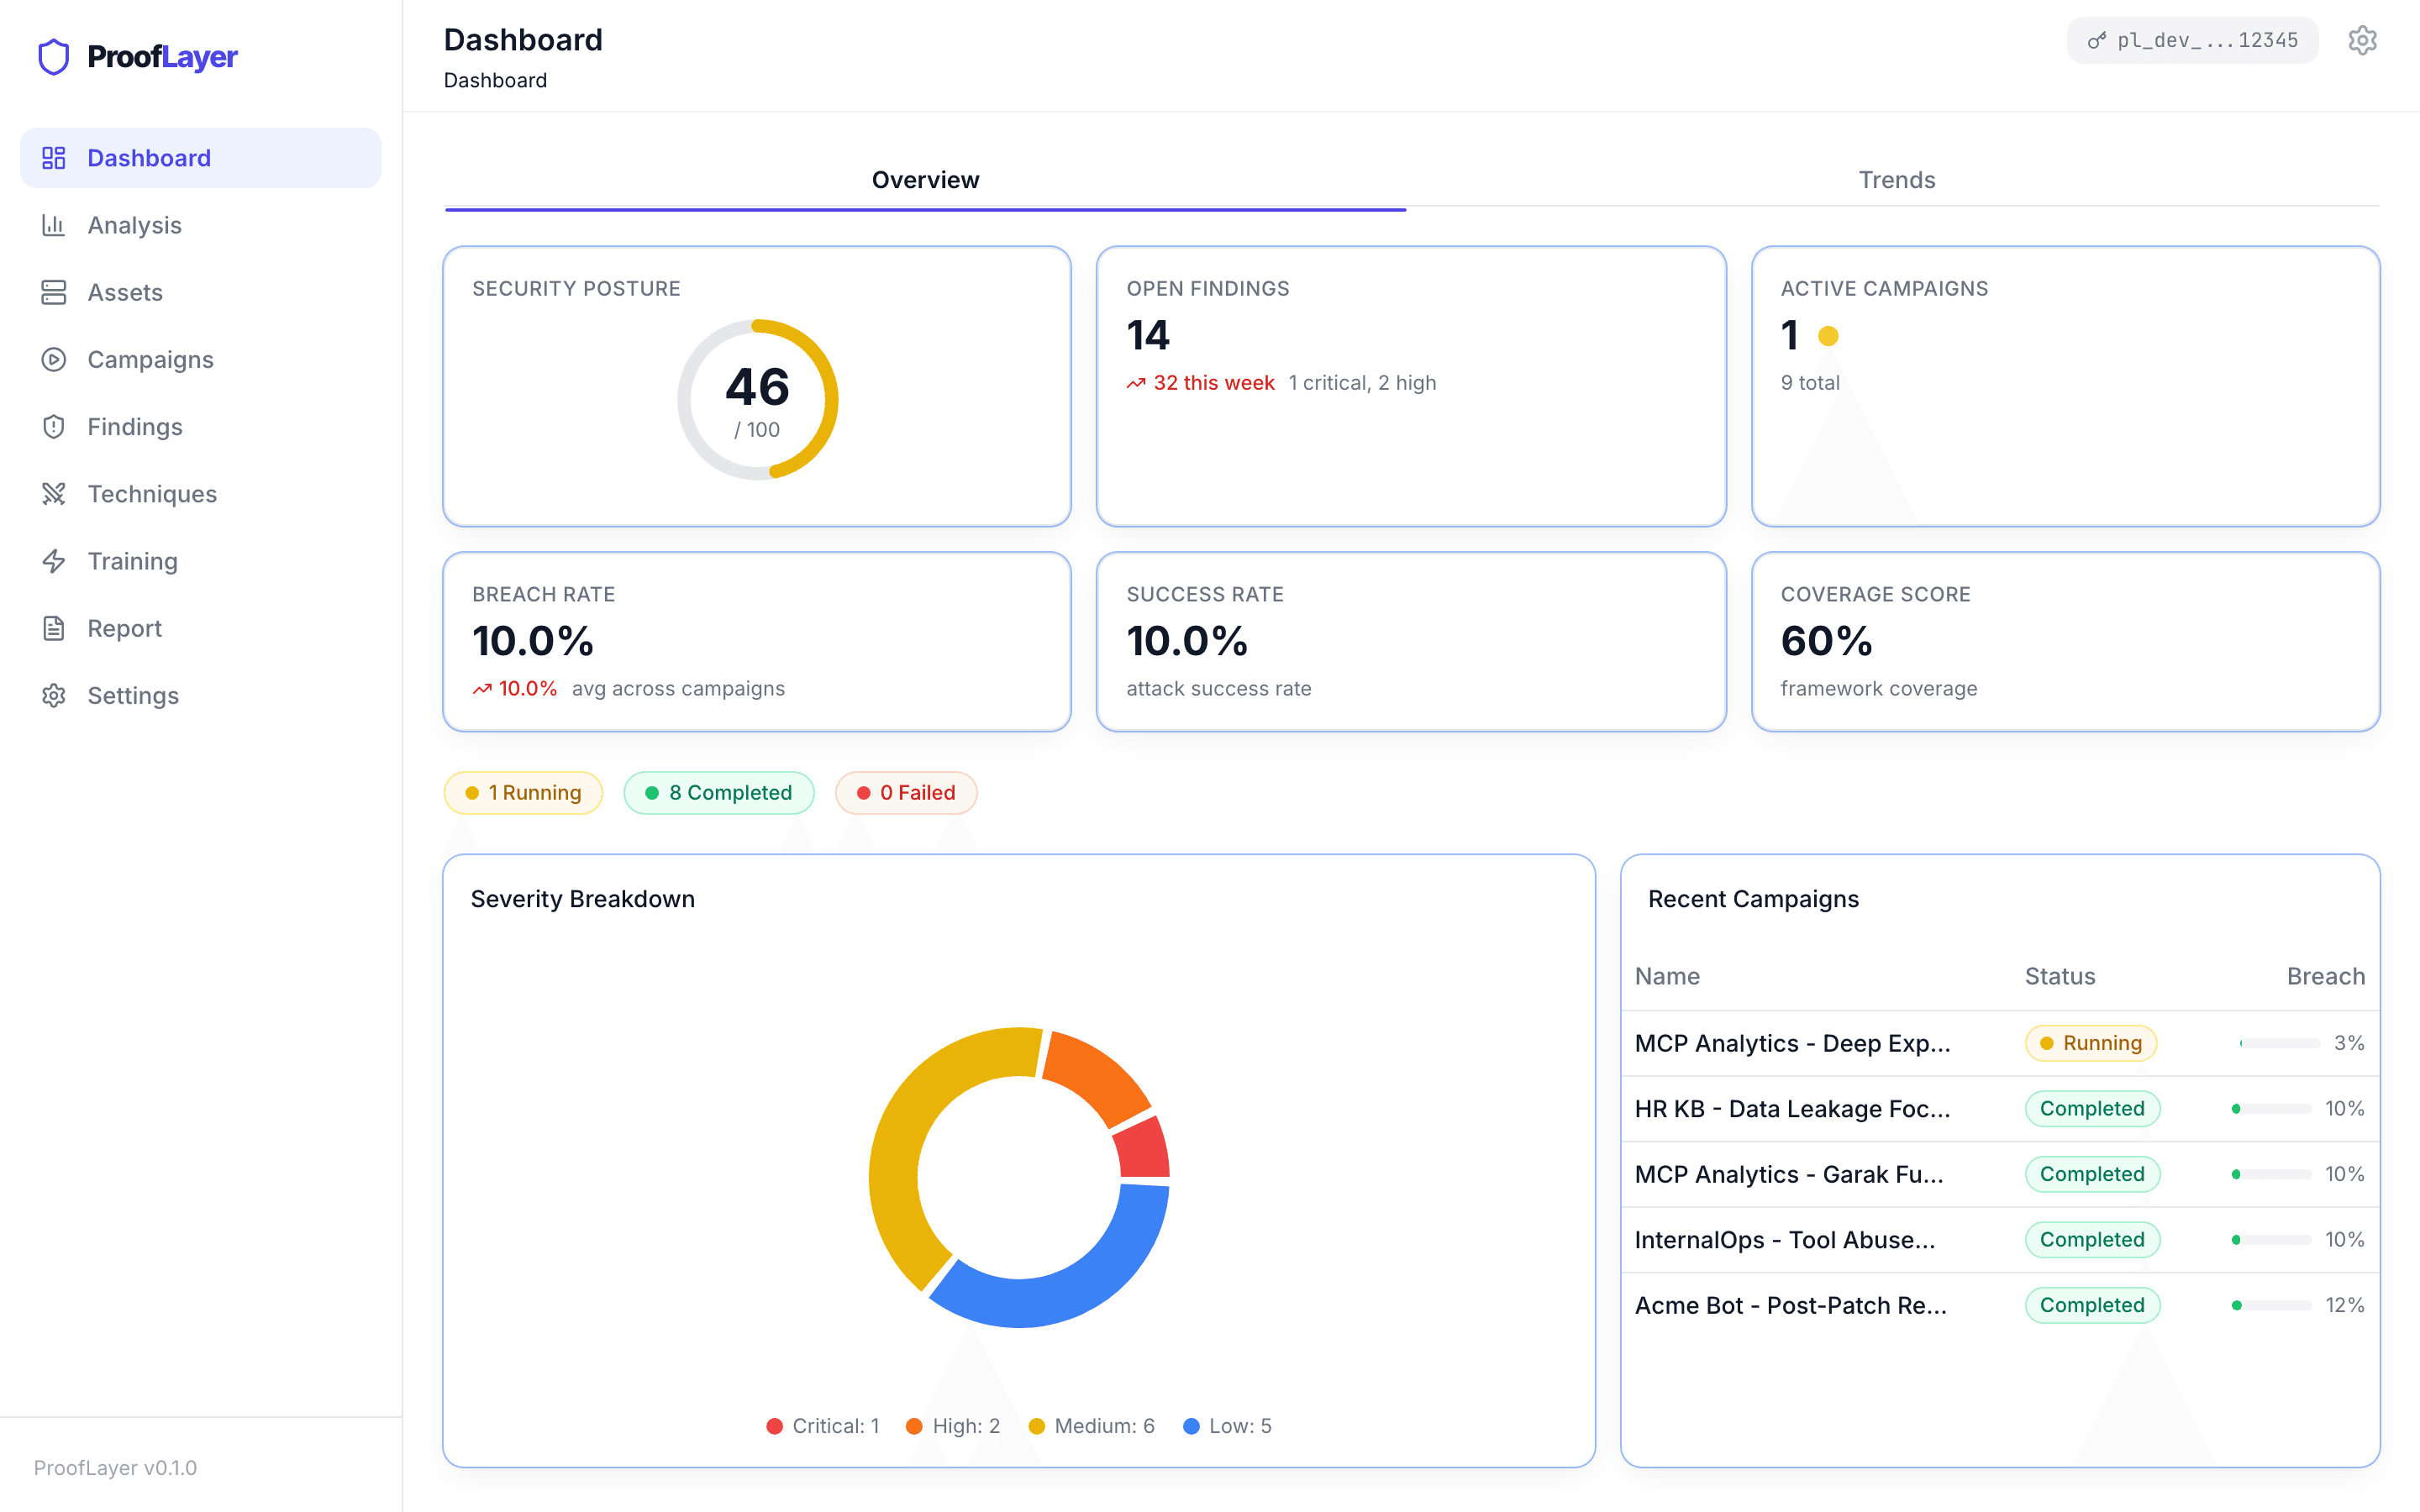
Task: Open the settings gear in the top right
Action: tap(2362, 40)
